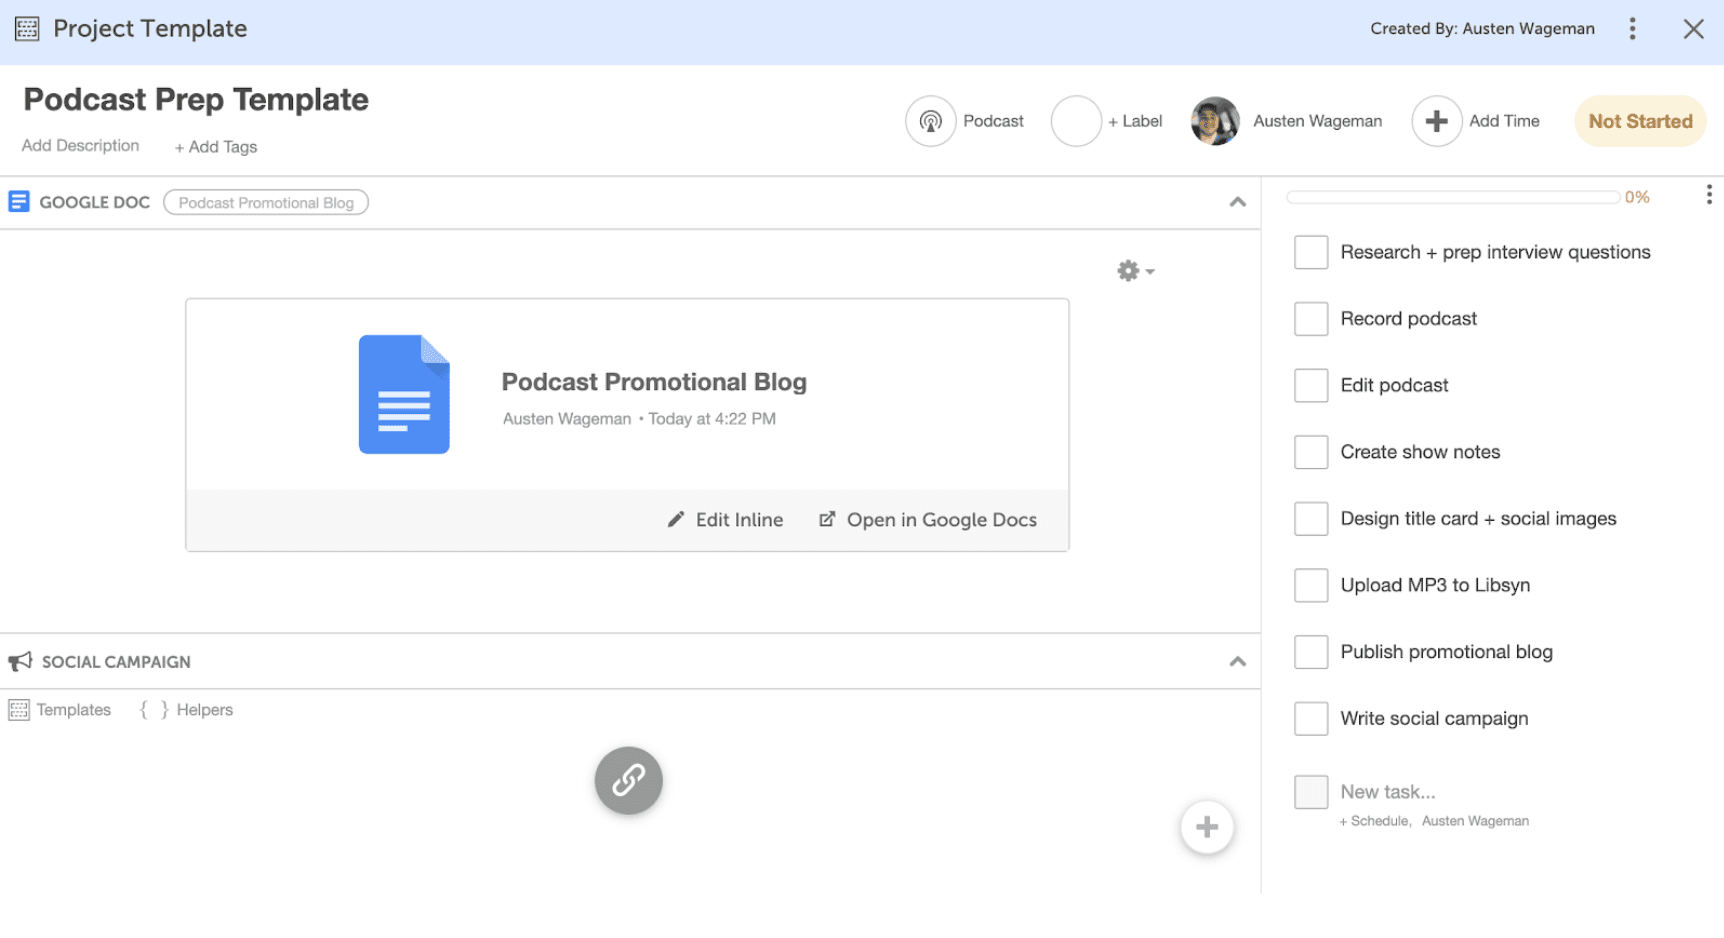Collapse the Google Doc section

coord(1237,202)
